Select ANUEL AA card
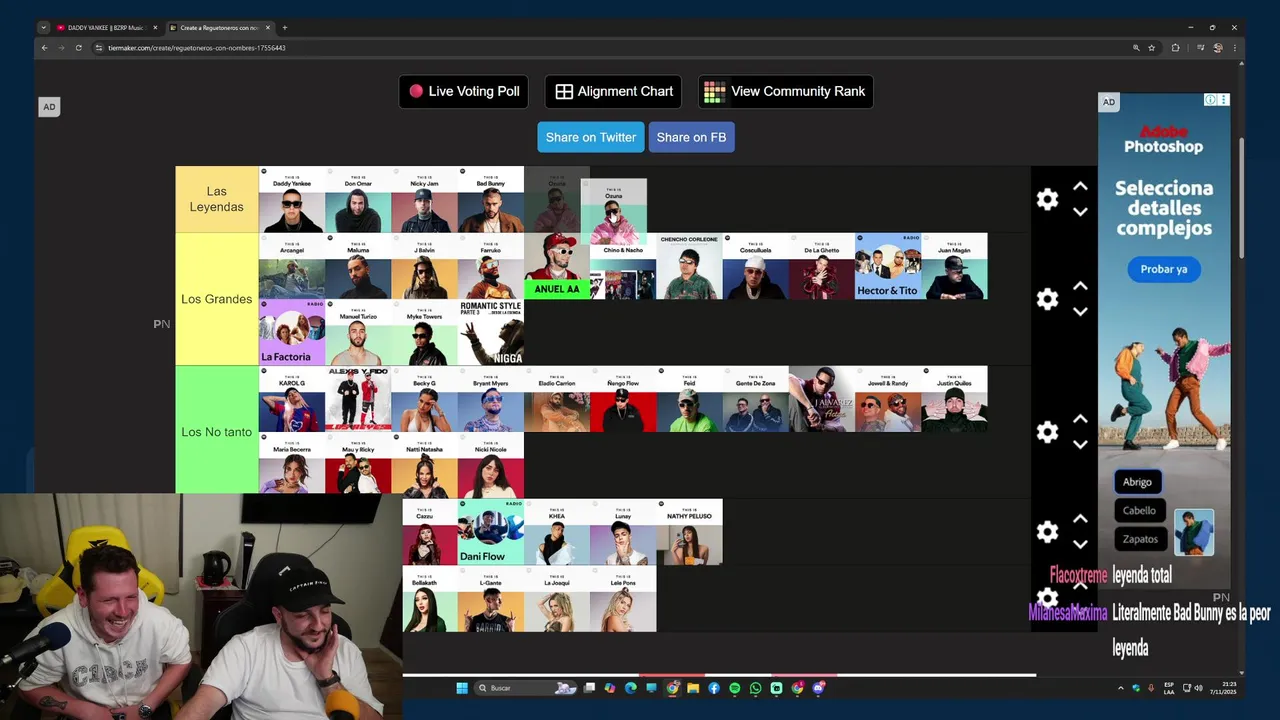Image resolution: width=1280 pixels, height=720 pixels. tap(557, 266)
